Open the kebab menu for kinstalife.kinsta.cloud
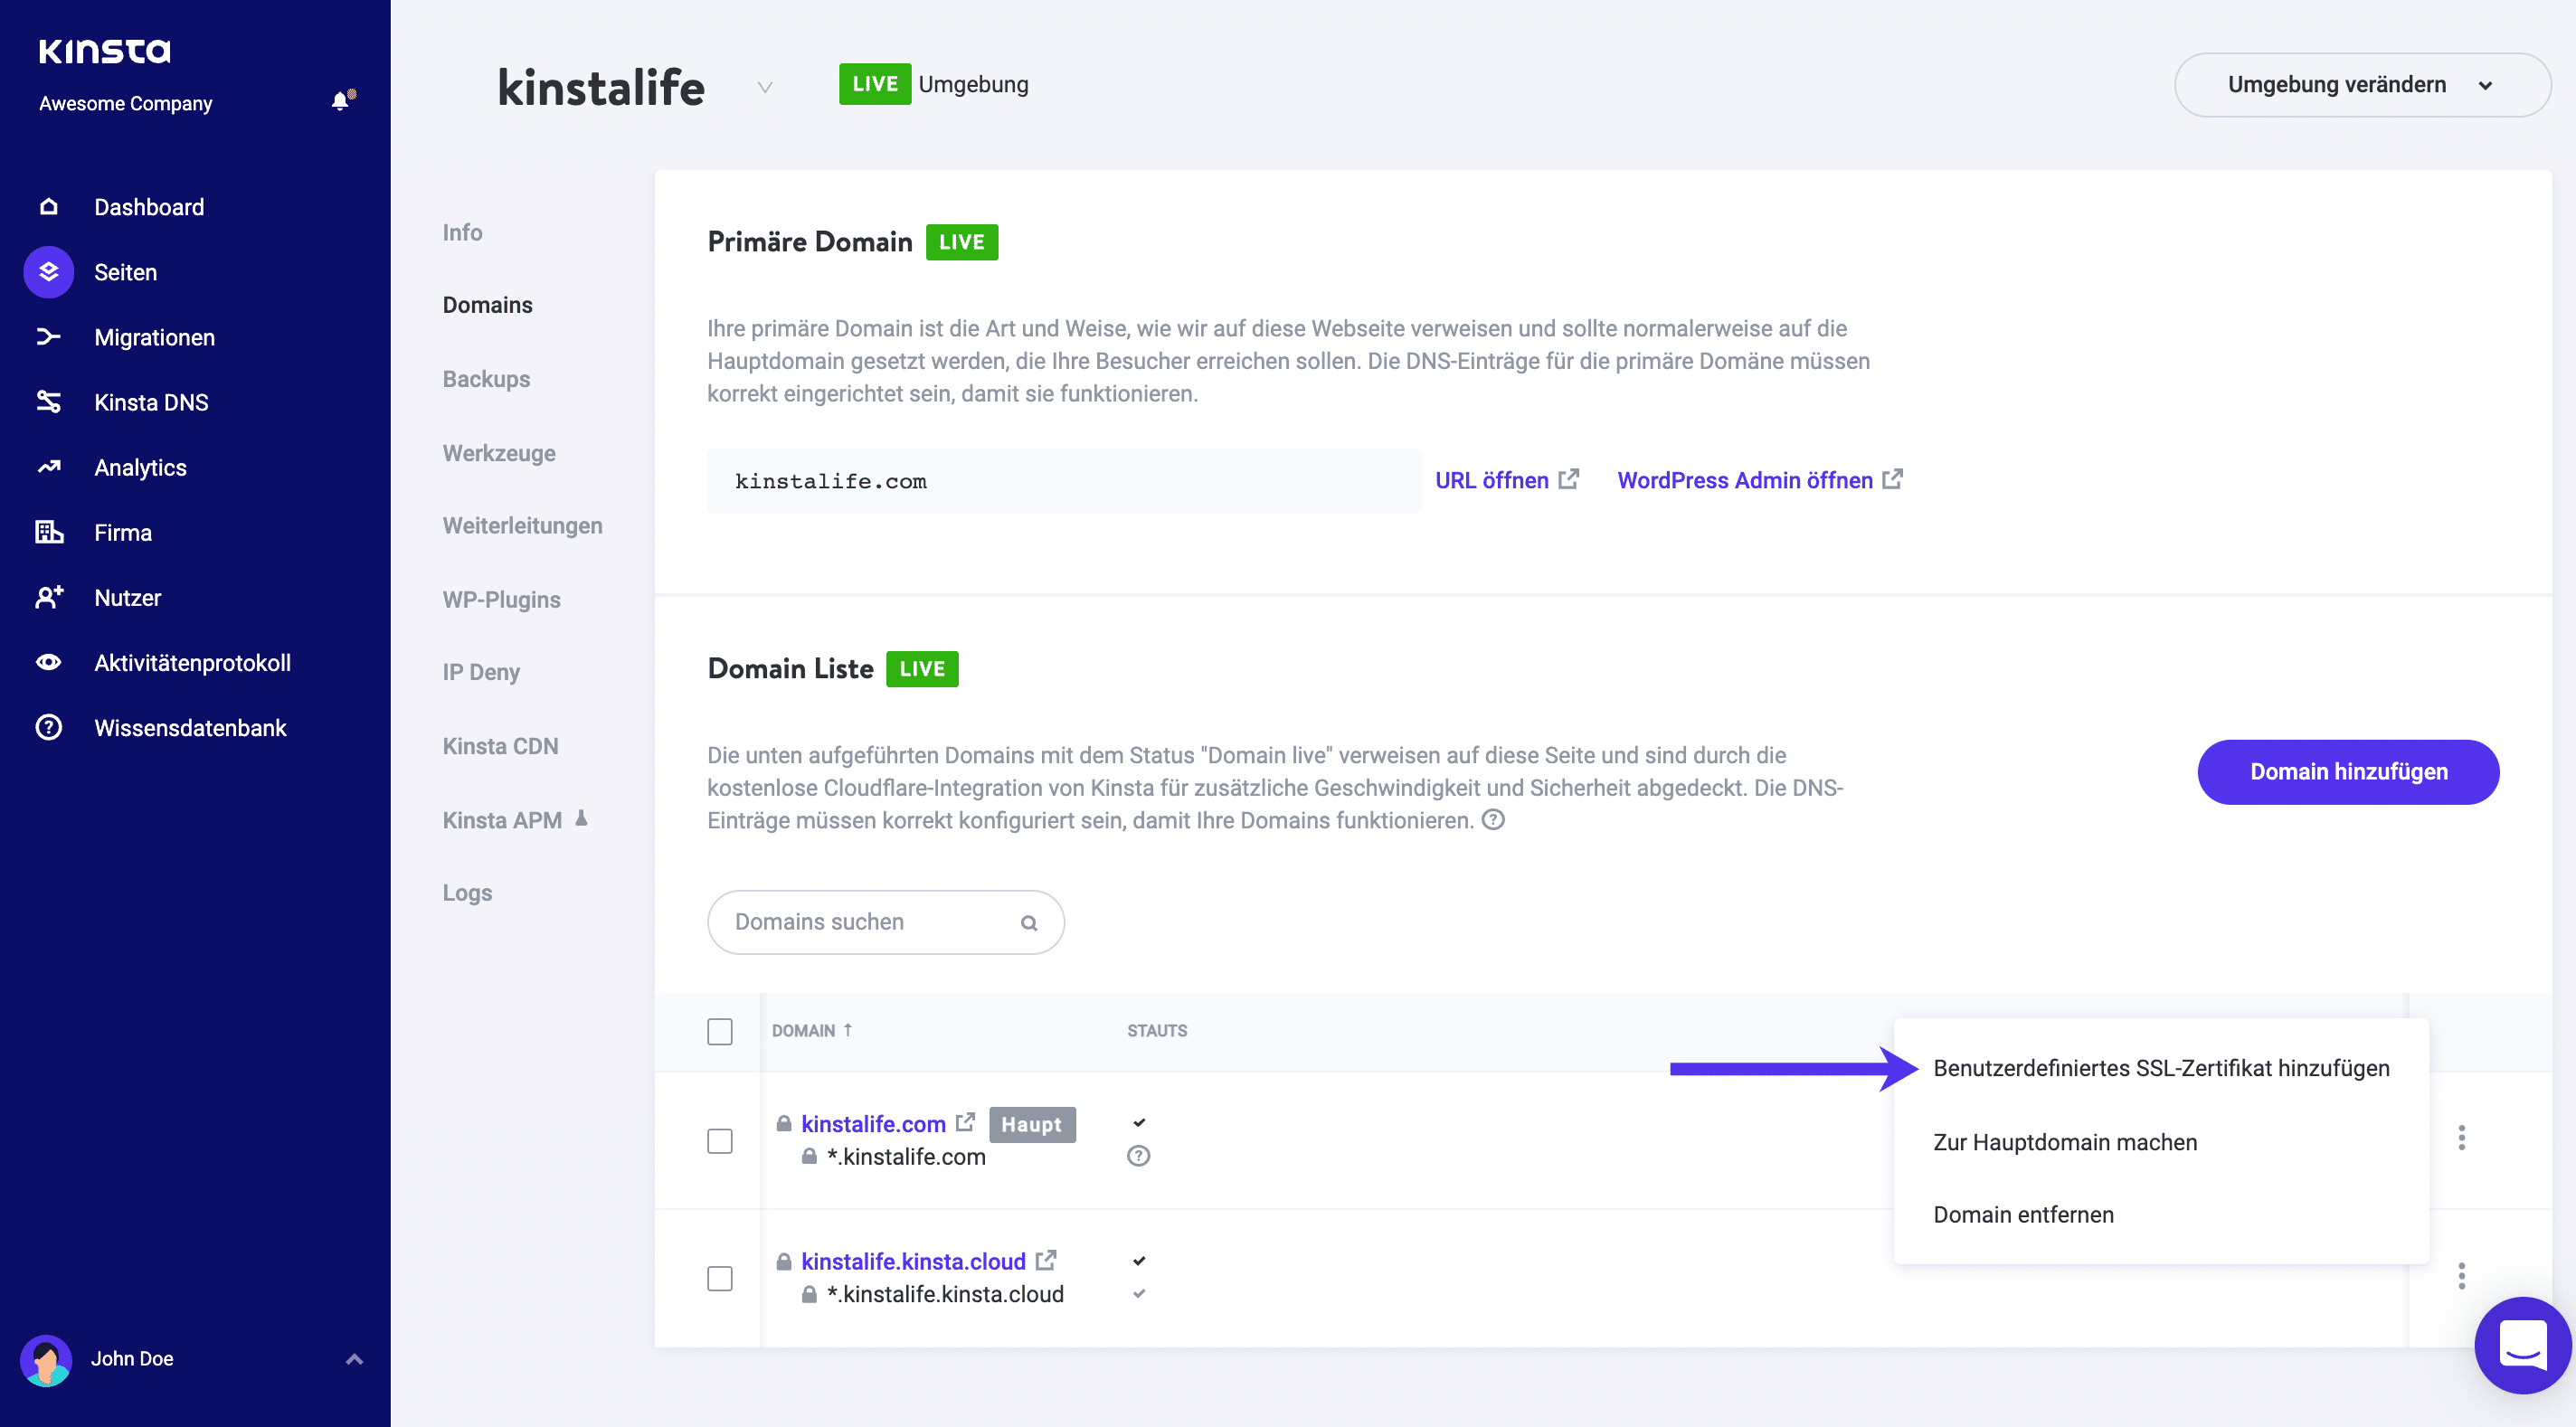Screen dimensions: 2576x1427 [x=2461, y=1276]
